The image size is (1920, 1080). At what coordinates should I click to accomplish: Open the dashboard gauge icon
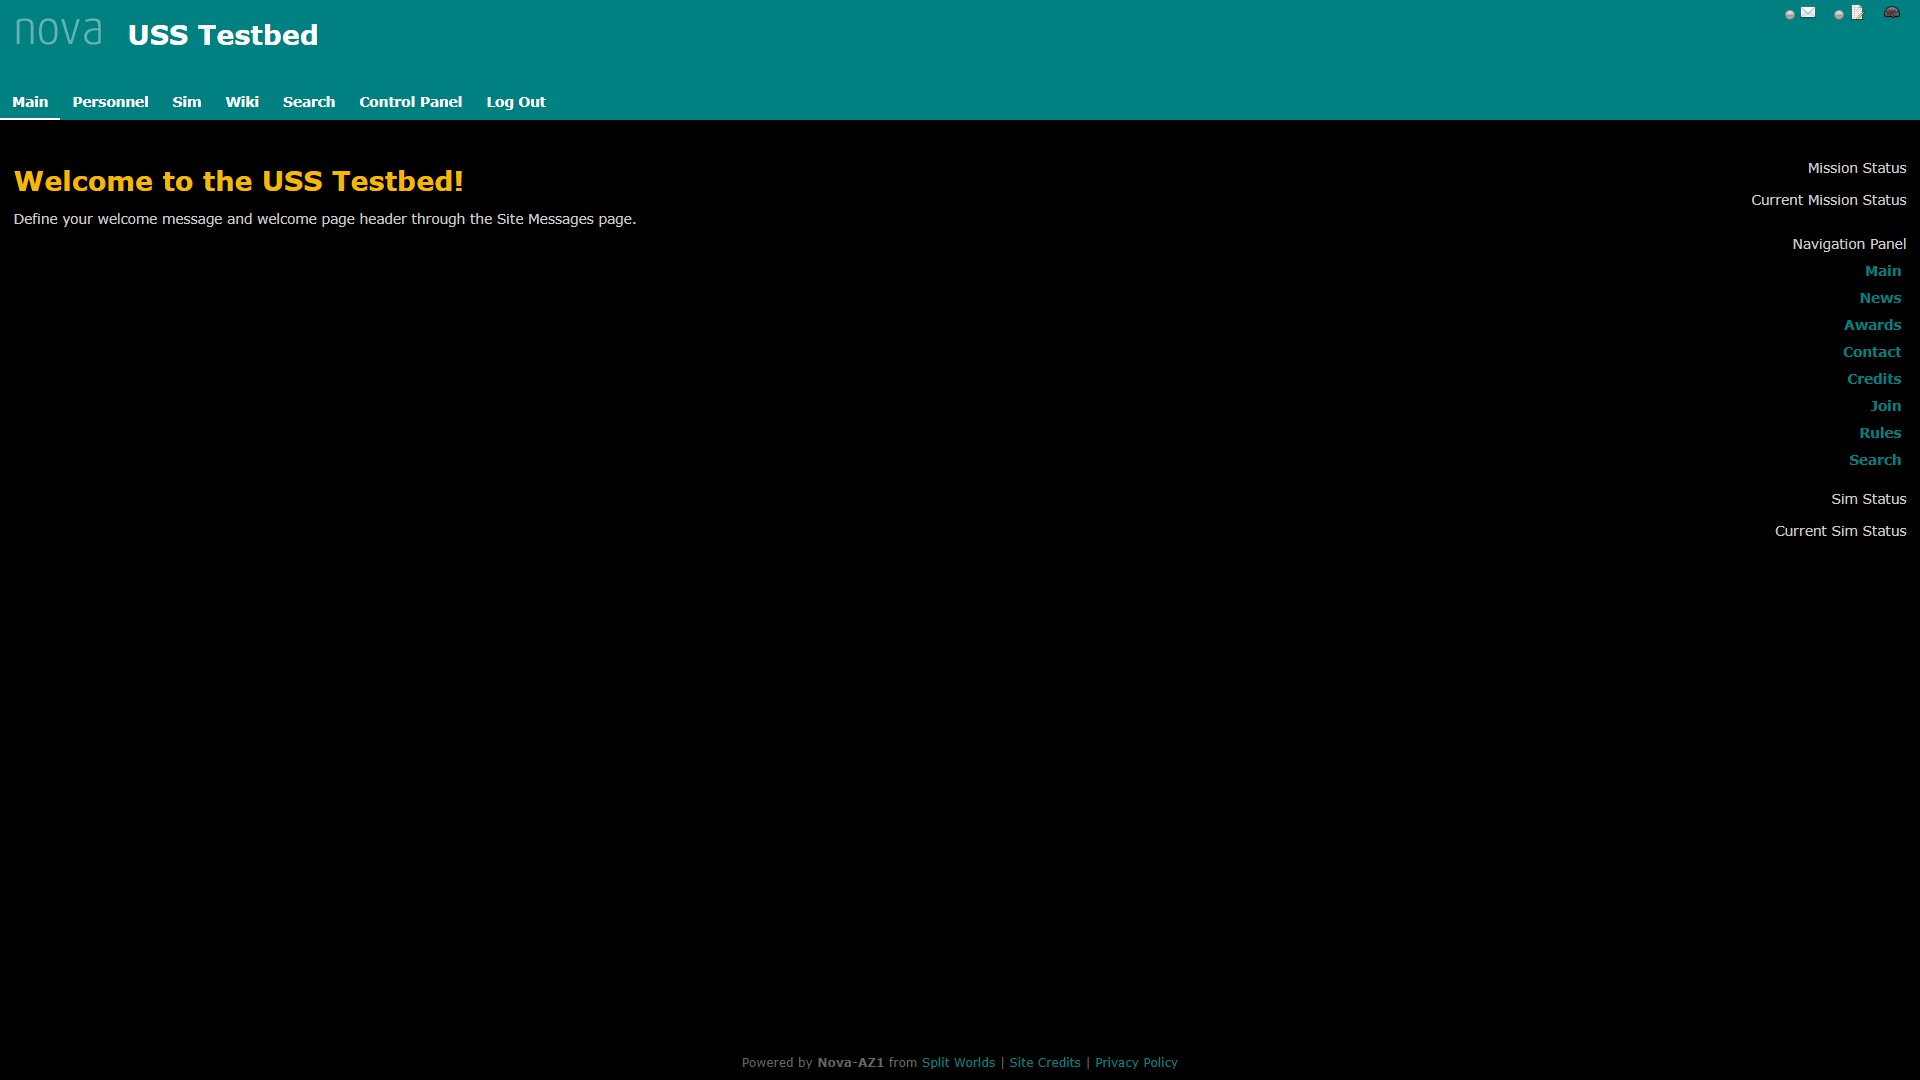click(x=1891, y=13)
